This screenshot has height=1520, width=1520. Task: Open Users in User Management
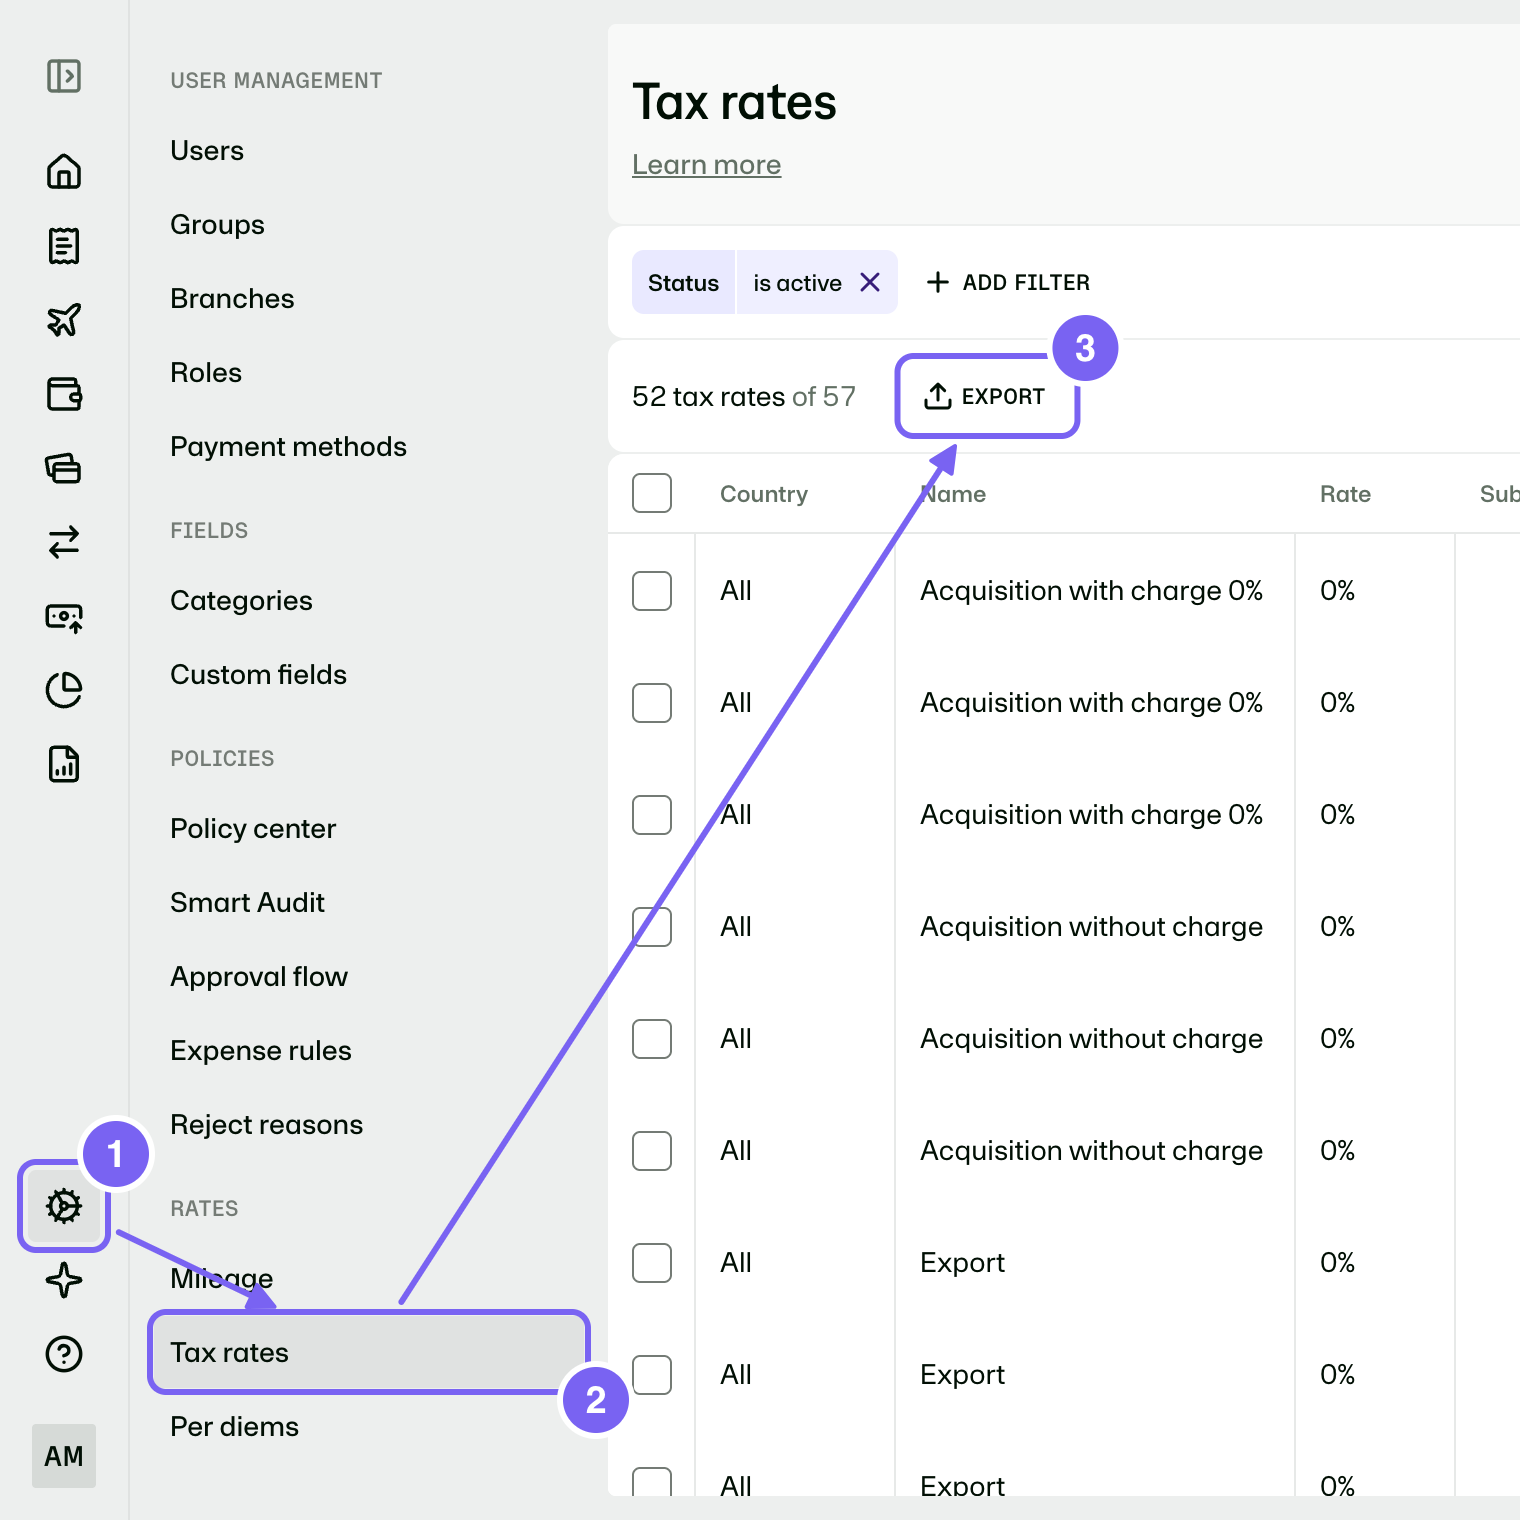pyautogui.click(x=207, y=150)
